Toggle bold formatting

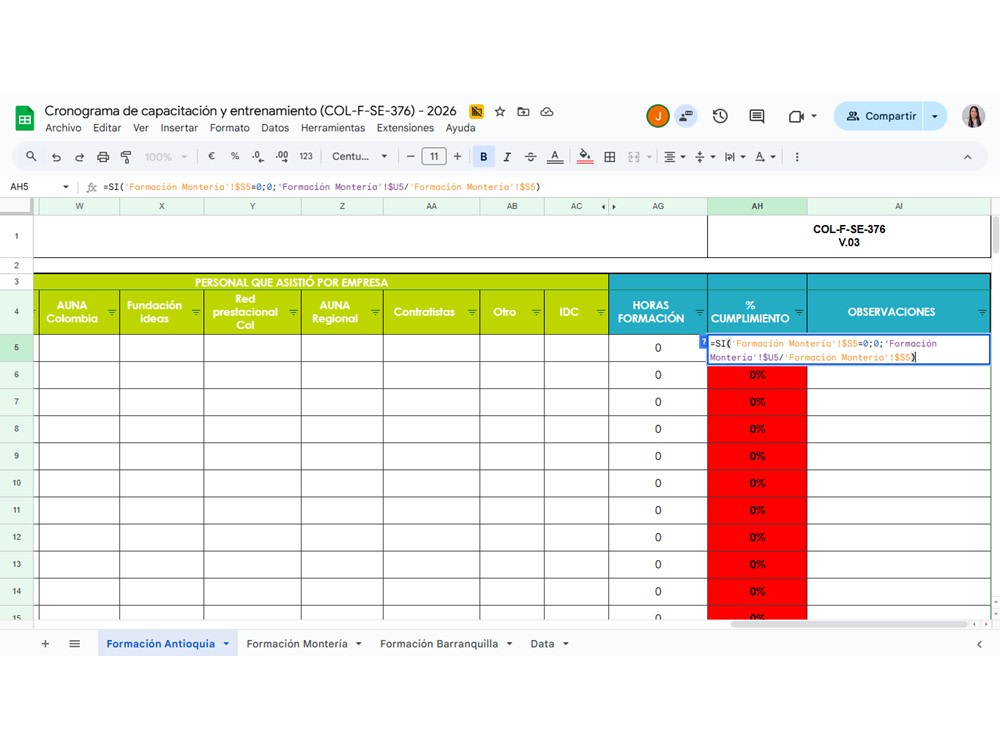click(x=483, y=157)
